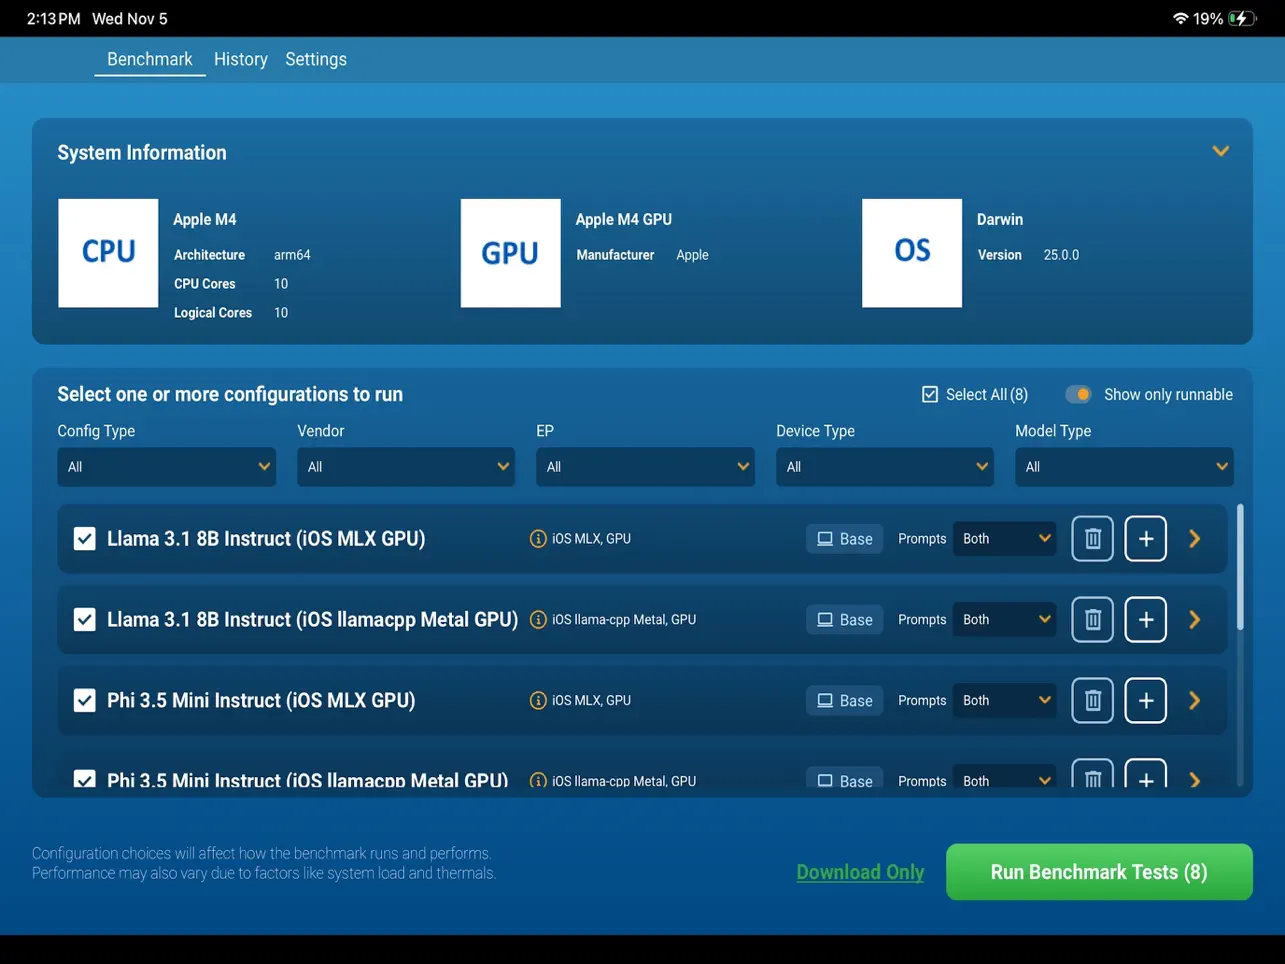Click the plus icon on the Llama 3.1 llamacpp Metal row
The image size is (1285, 964).
[x=1145, y=619]
